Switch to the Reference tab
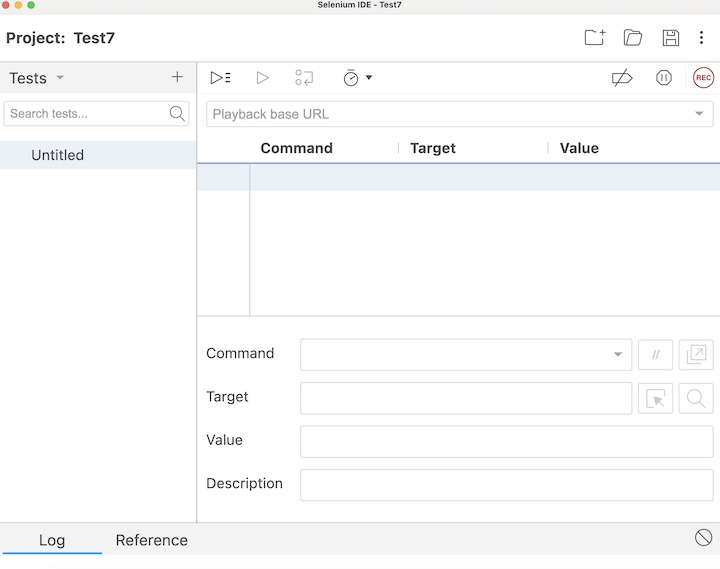This screenshot has width=720, height=569. 151,540
